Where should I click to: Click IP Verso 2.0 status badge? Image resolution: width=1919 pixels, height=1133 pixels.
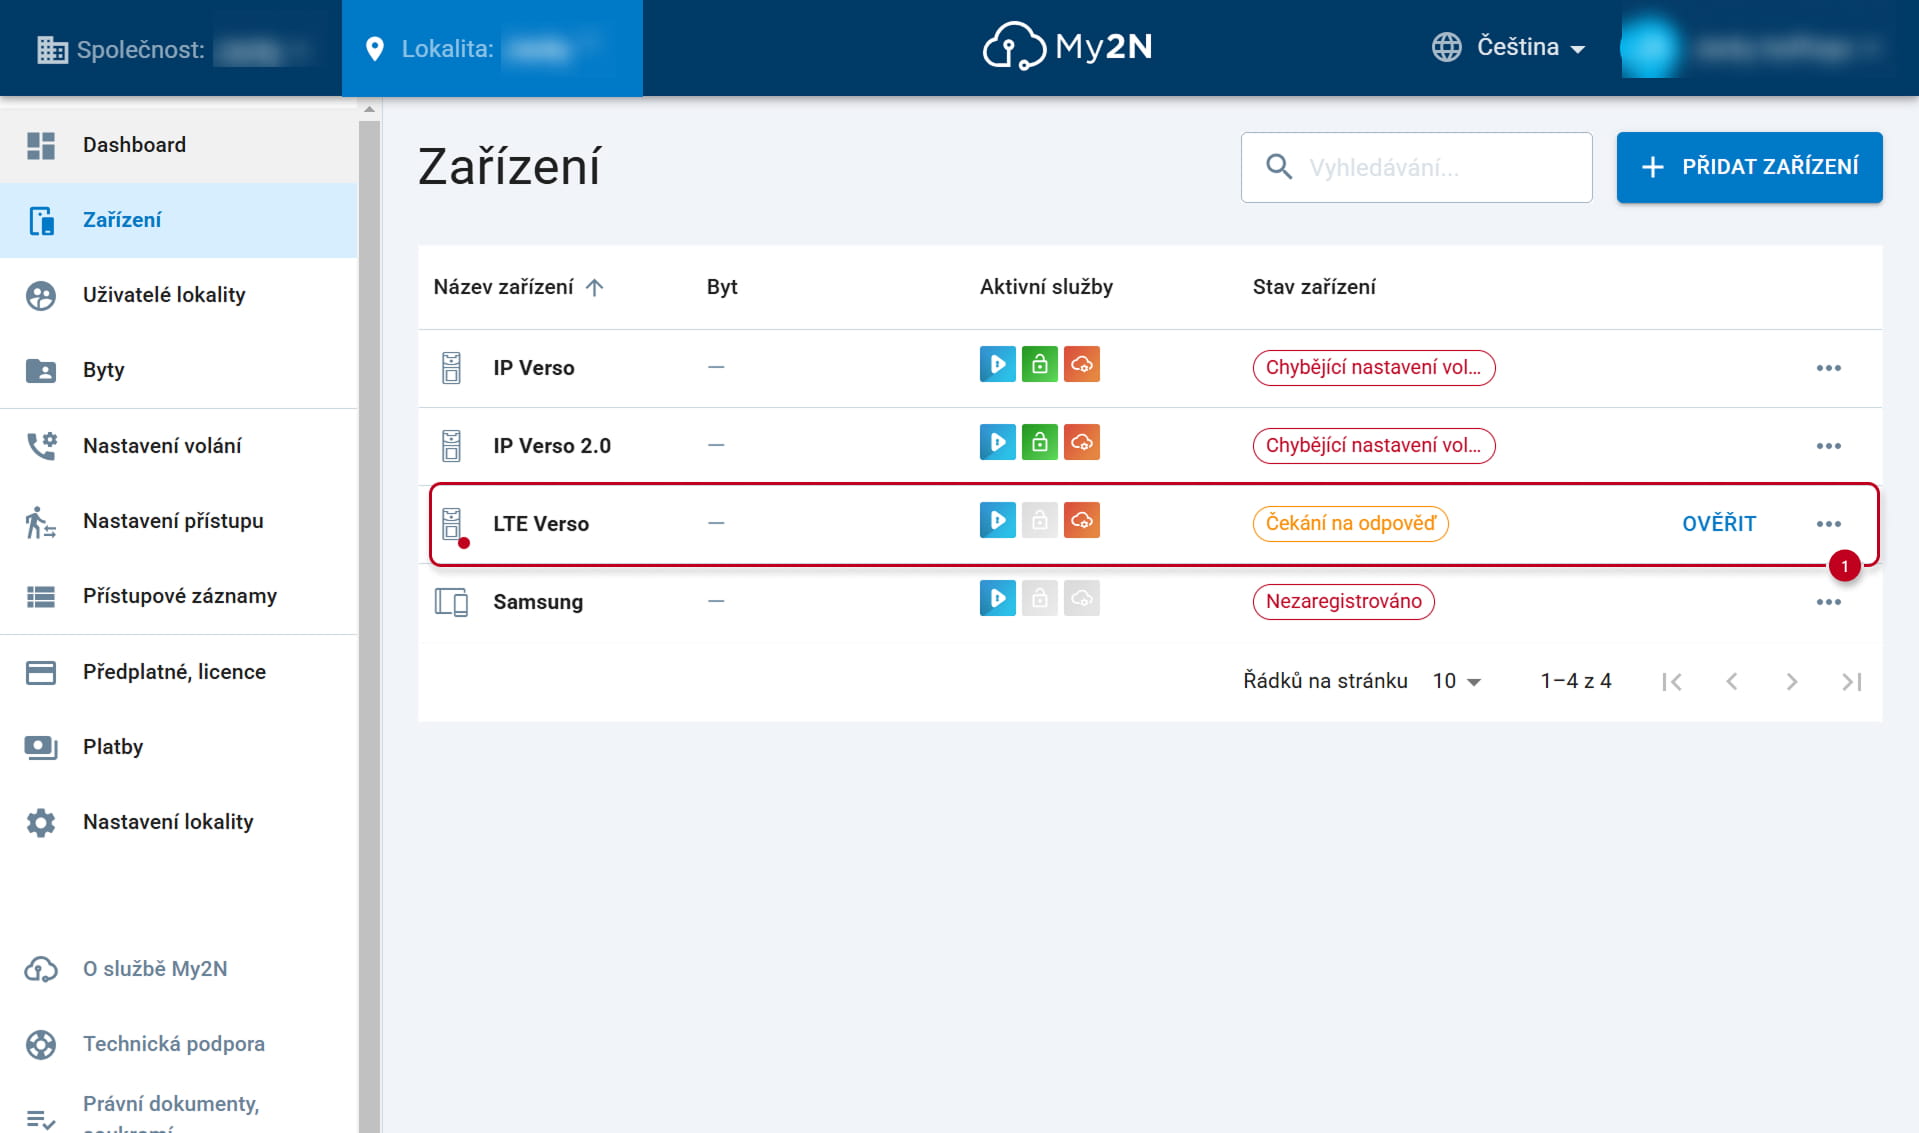pyautogui.click(x=1374, y=446)
